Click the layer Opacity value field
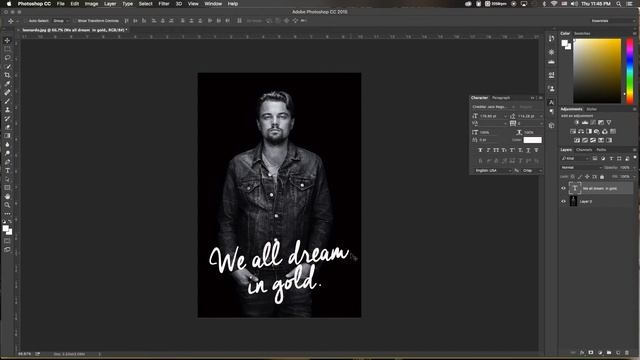The height and width of the screenshot is (360, 640). pyautogui.click(x=625, y=168)
